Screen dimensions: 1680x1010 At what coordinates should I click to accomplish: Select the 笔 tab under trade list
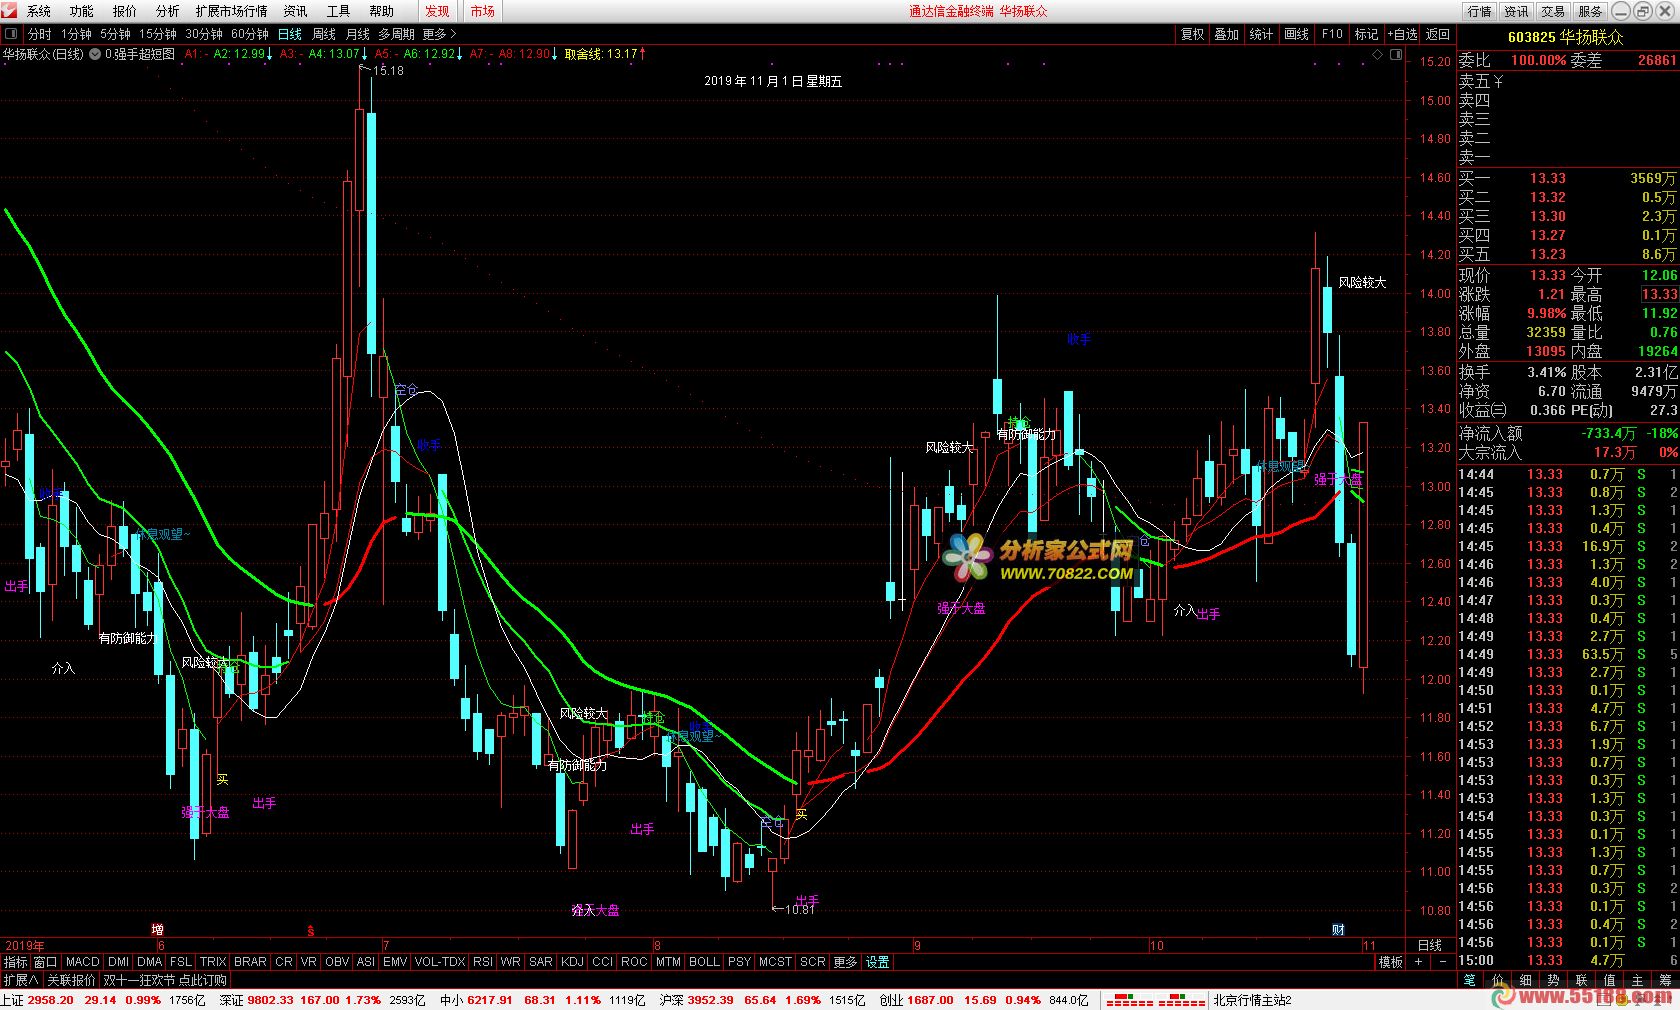tap(1469, 980)
